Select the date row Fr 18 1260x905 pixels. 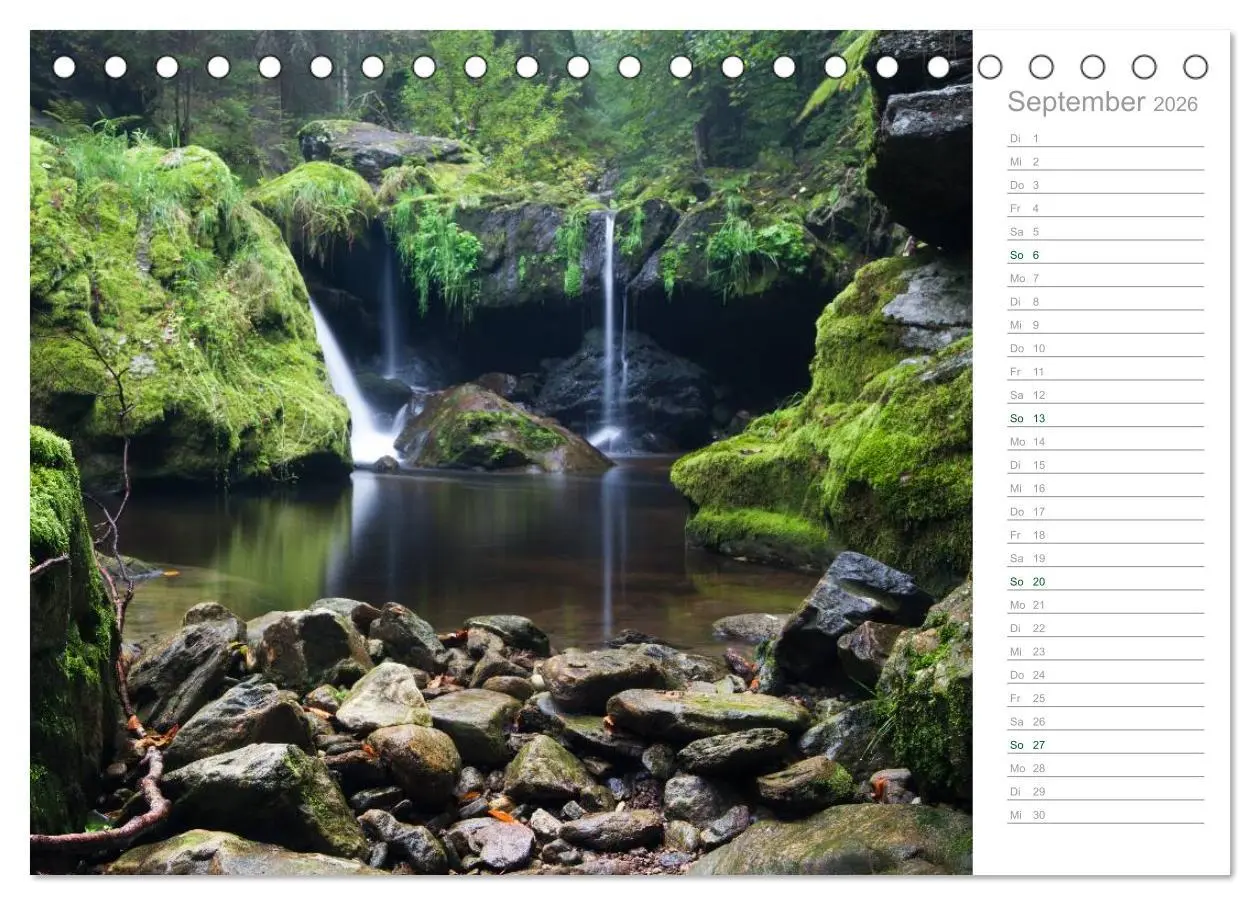[1105, 535]
